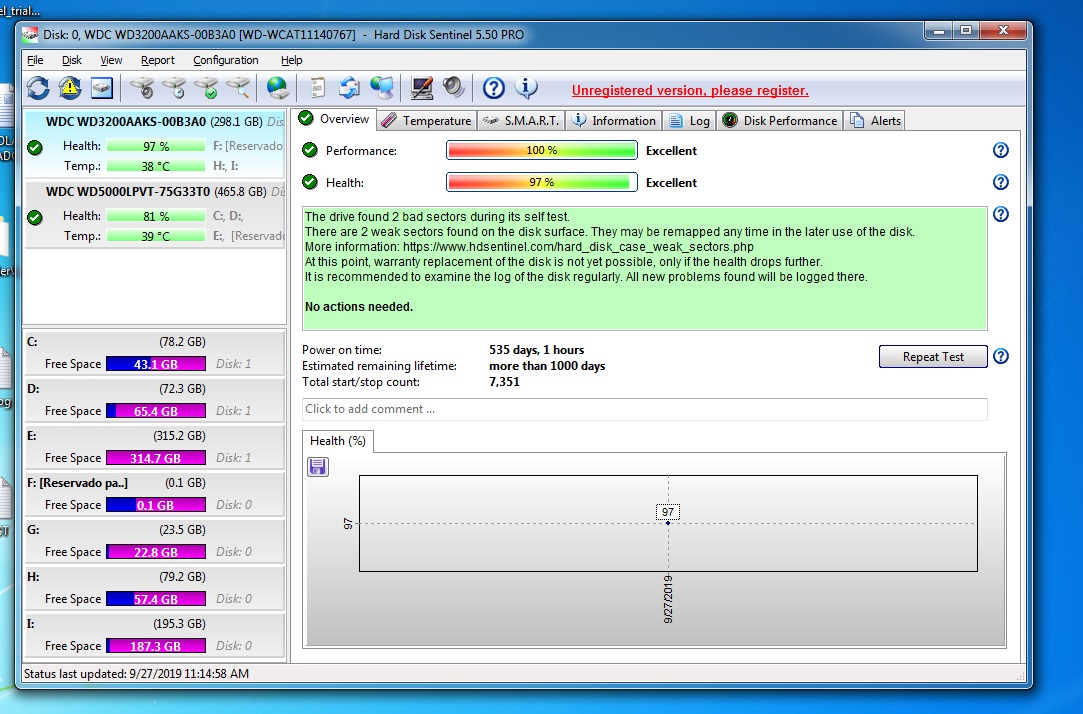Click the globe over disk toolbar icon

coord(278,88)
